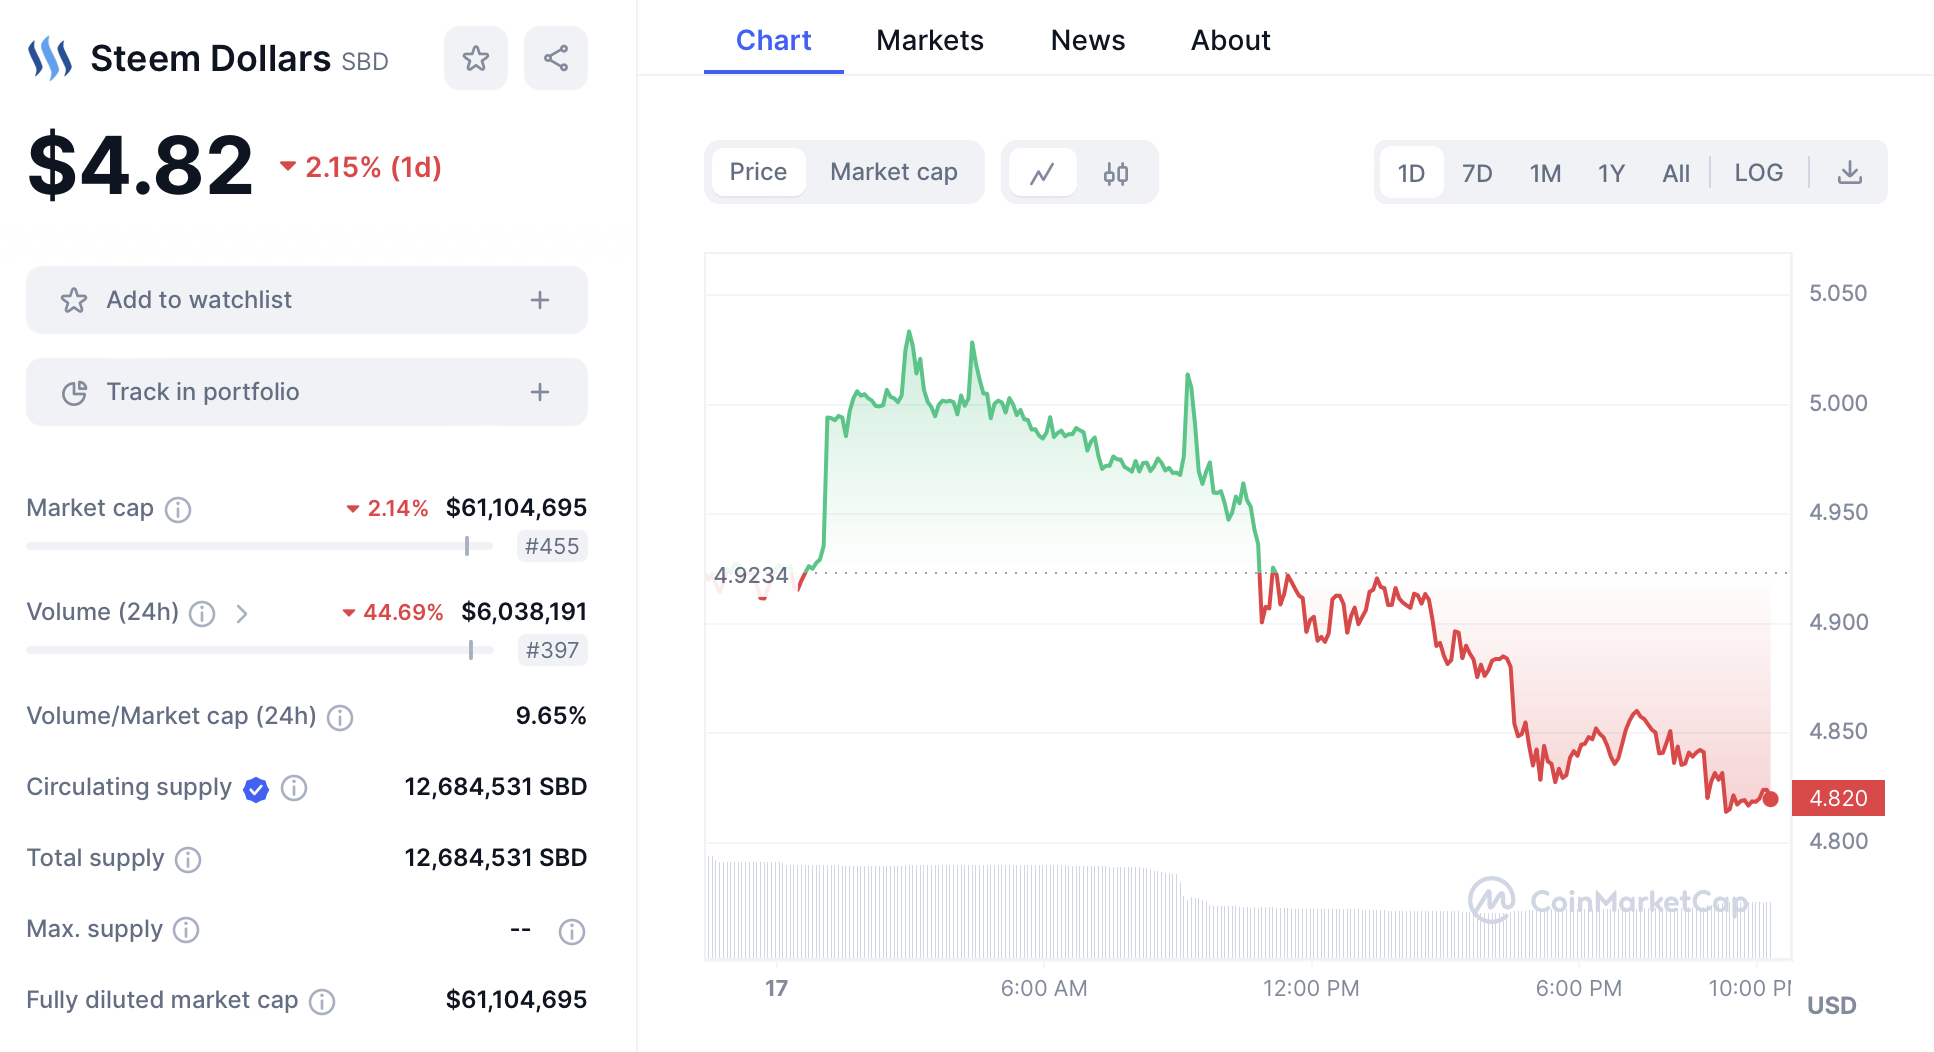Expand Track in portfolio plus

[x=540, y=392]
